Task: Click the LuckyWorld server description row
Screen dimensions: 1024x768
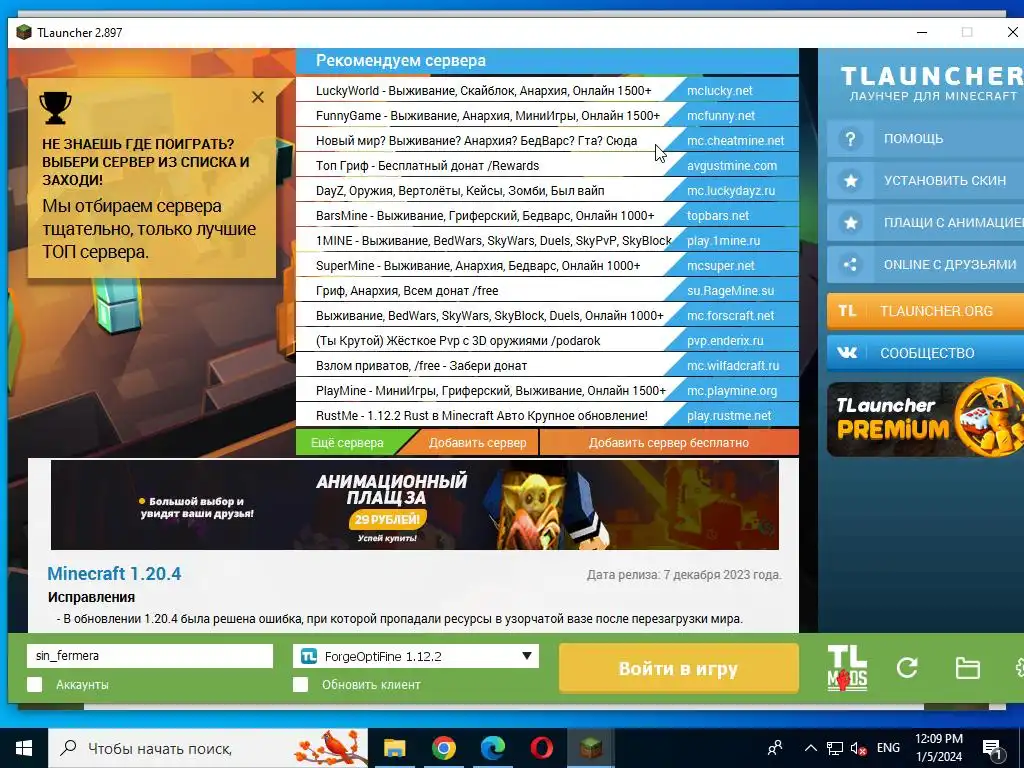Action: [483, 91]
